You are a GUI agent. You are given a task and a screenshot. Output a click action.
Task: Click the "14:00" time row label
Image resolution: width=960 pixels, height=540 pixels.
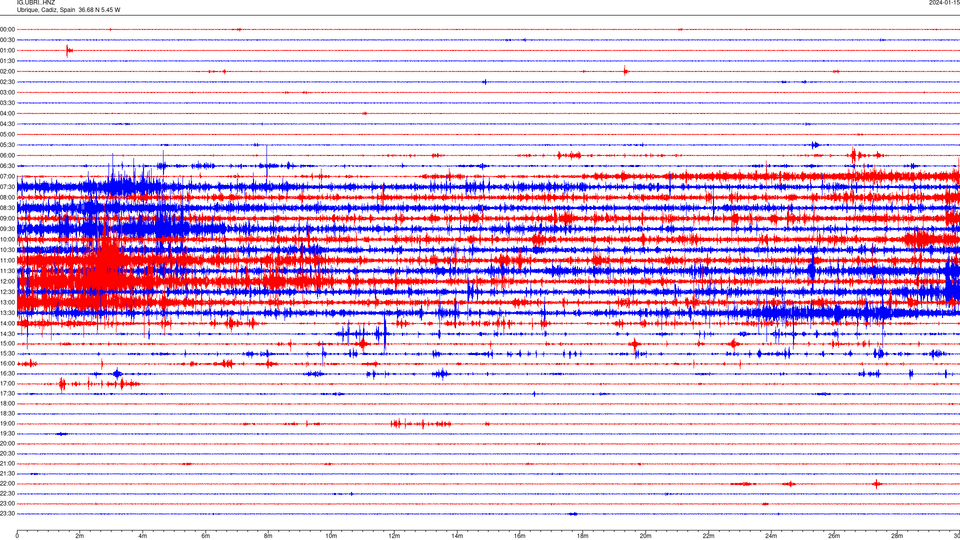click(x=7, y=323)
